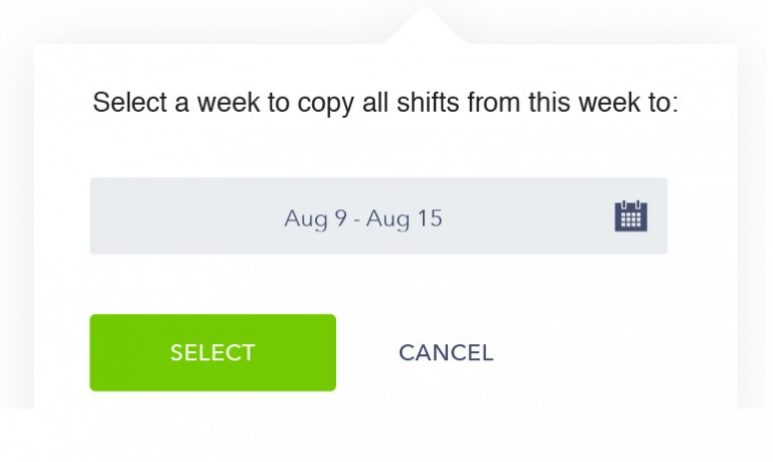Dismiss the popover using the CANCEL link
The image size is (773, 462).
click(446, 353)
